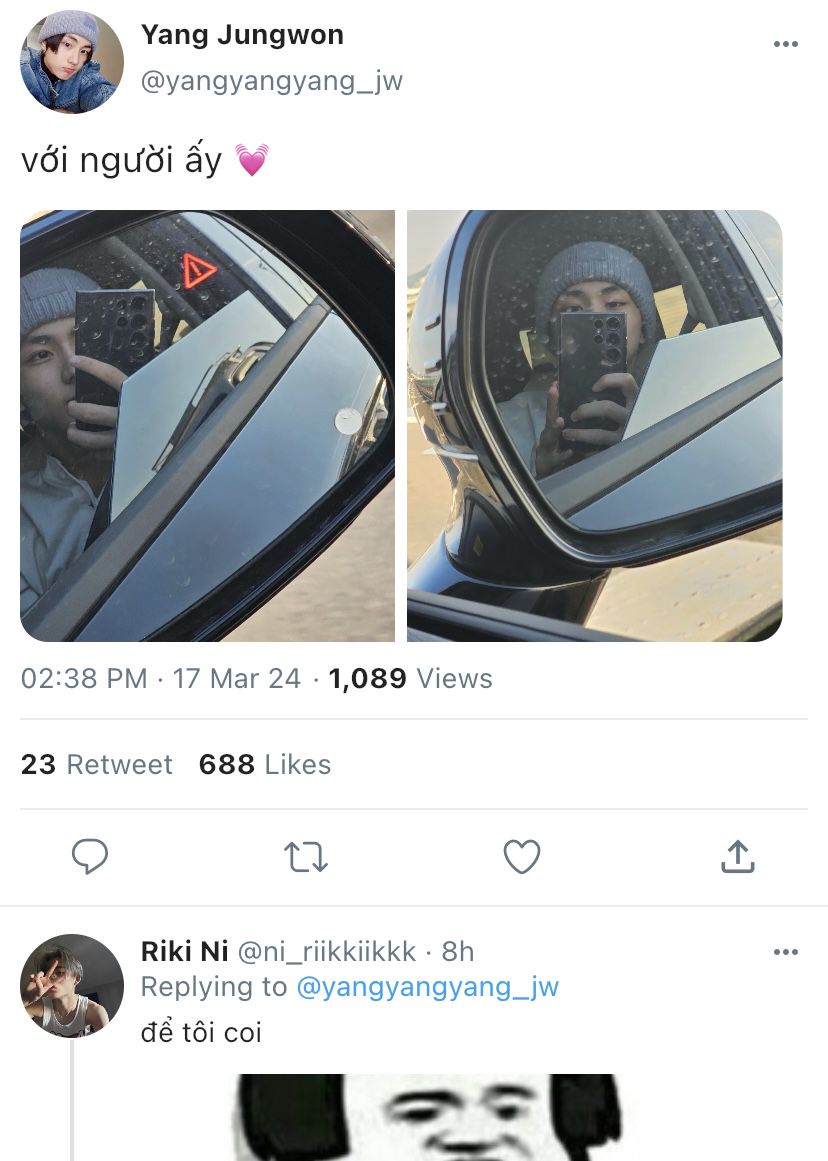Viewport: 828px width, 1161px height.
Task: Open the tweet's three-dot more menu
Action: (x=786, y=44)
